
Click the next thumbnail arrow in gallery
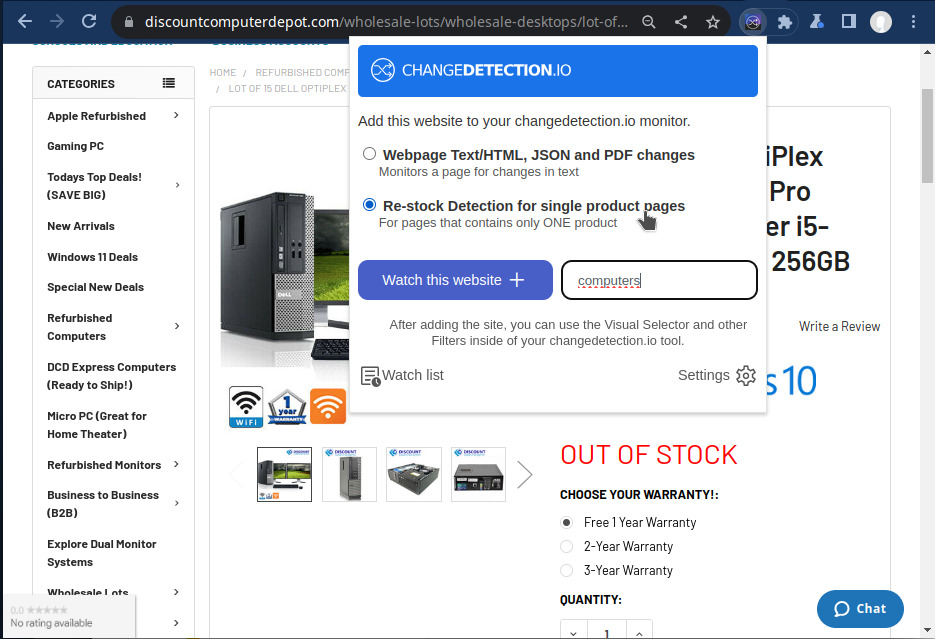(x=524, y=474)
